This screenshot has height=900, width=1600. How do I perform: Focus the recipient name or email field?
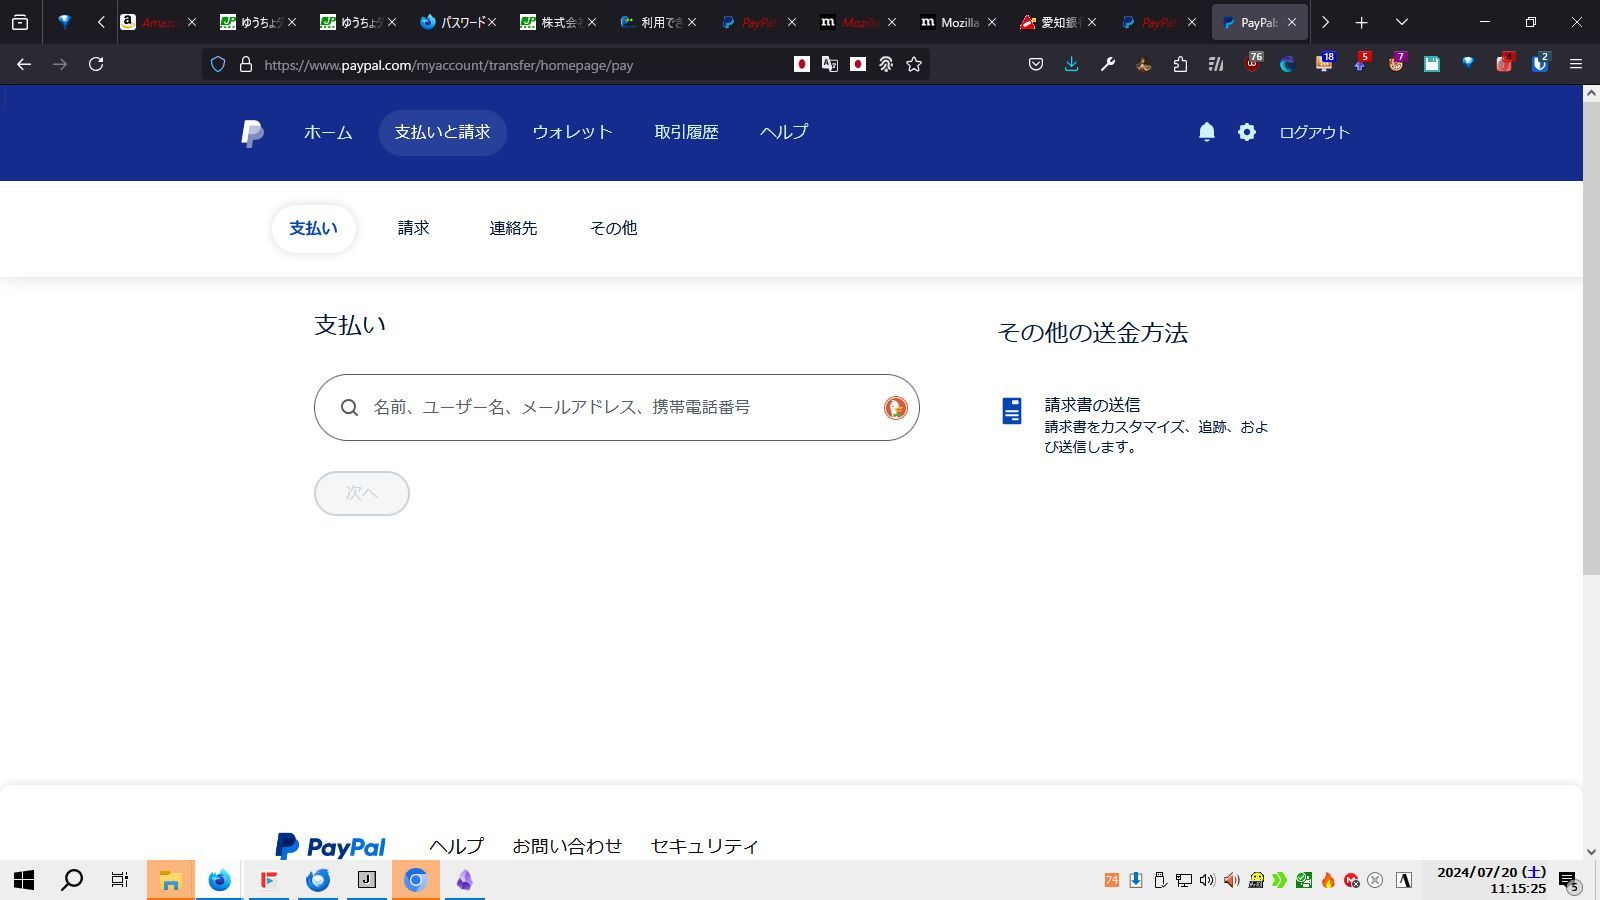pos(617,407)
